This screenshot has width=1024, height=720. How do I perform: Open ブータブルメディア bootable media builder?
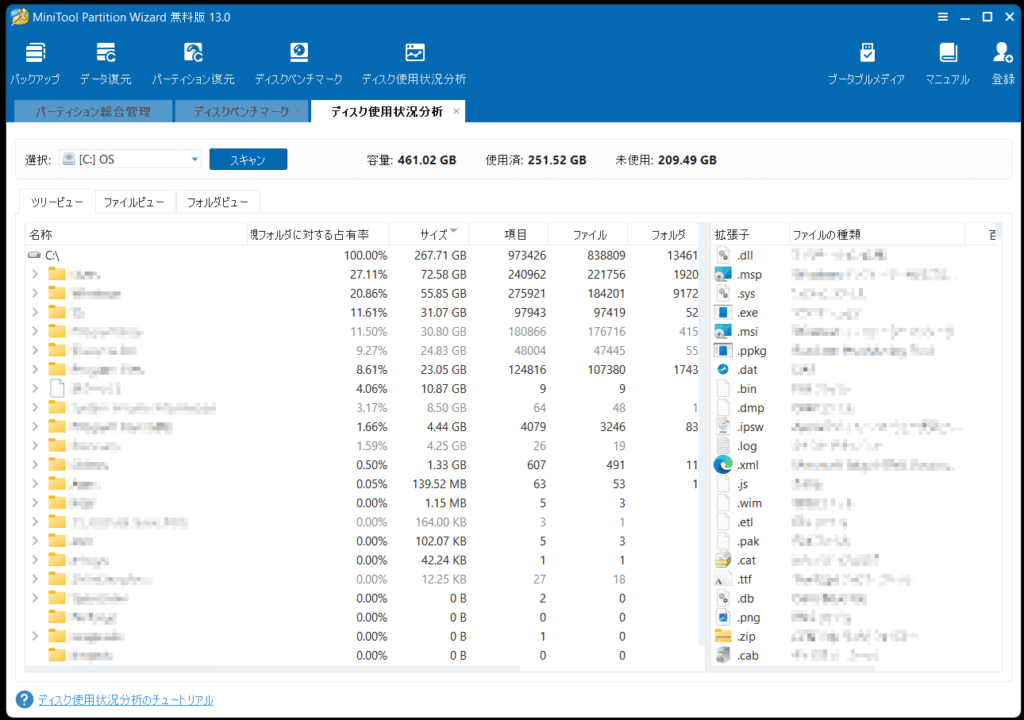(866, 62)
